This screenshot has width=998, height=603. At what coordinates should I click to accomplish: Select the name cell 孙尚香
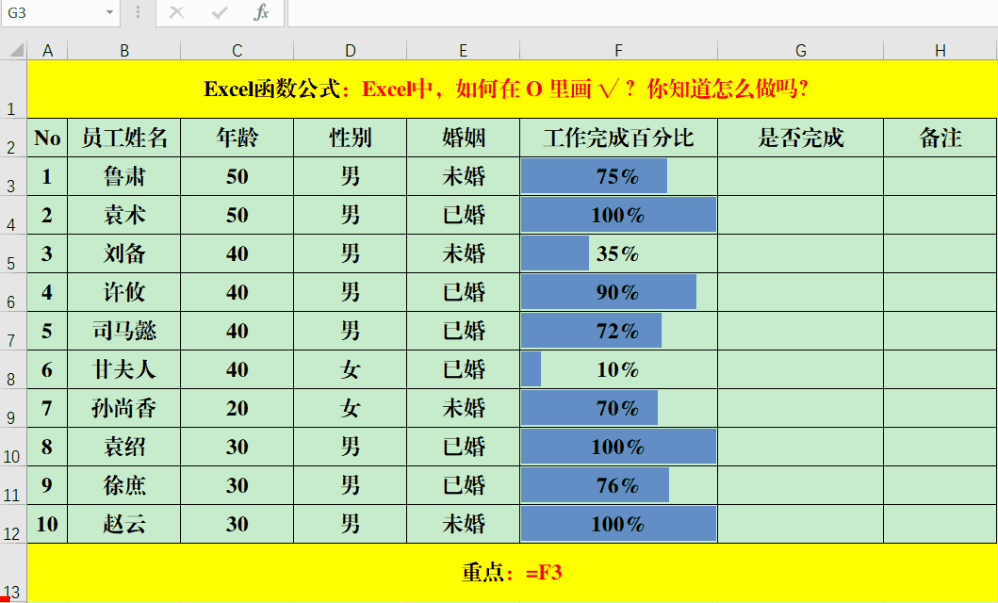(x=124, y=408)
